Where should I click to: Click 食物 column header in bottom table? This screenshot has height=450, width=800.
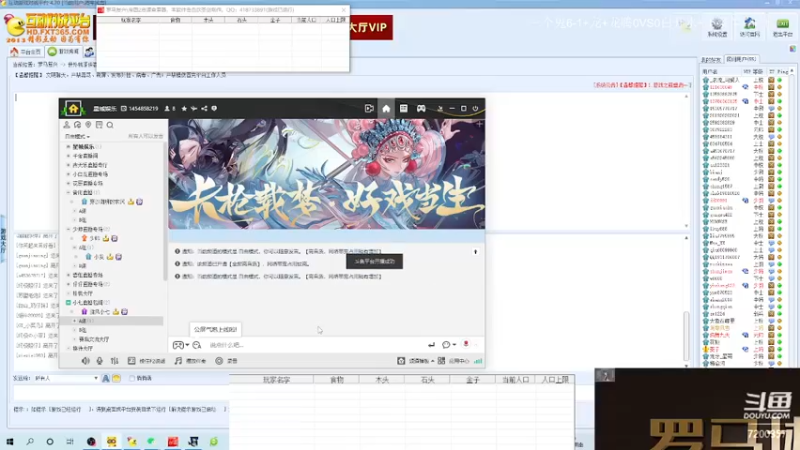pos(337,380)
